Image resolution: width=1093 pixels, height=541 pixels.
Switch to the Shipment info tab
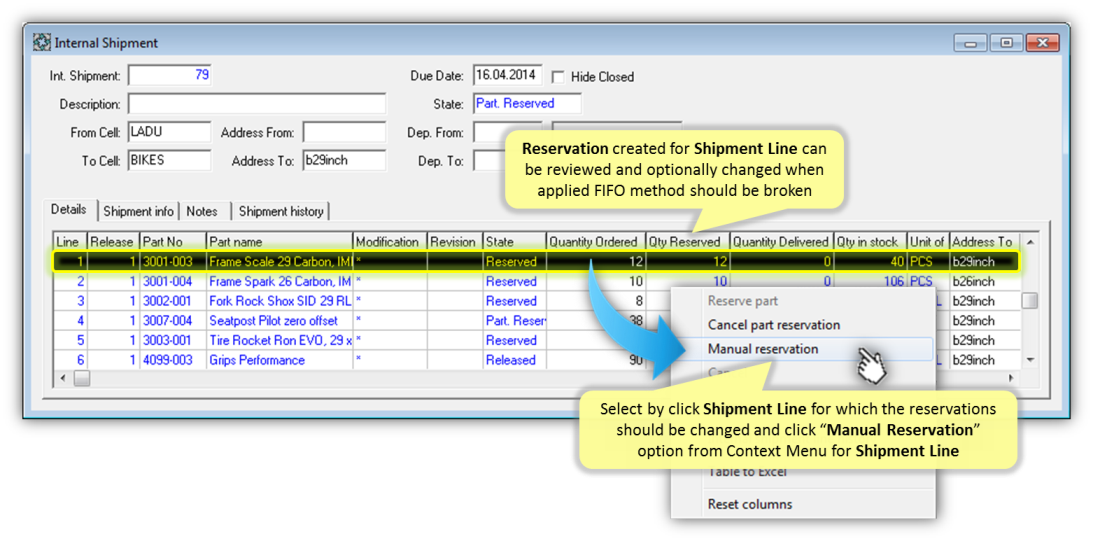[x=139, y=211]
